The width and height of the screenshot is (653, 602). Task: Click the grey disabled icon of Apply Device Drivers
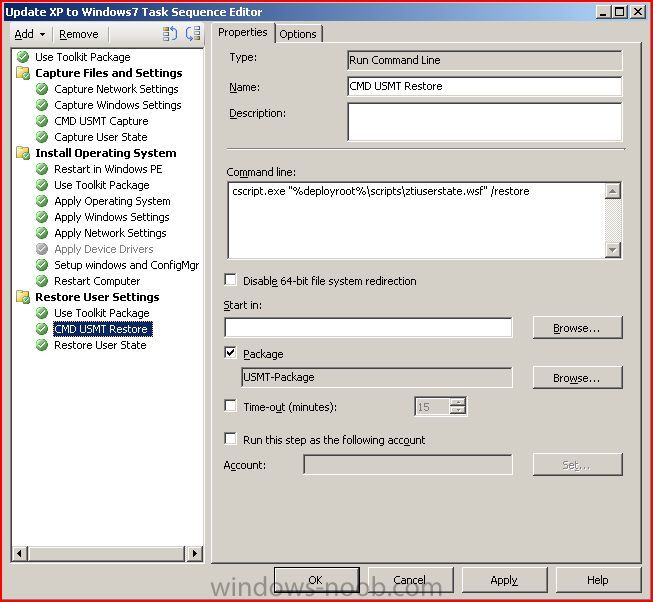click(x=42, y=249)
